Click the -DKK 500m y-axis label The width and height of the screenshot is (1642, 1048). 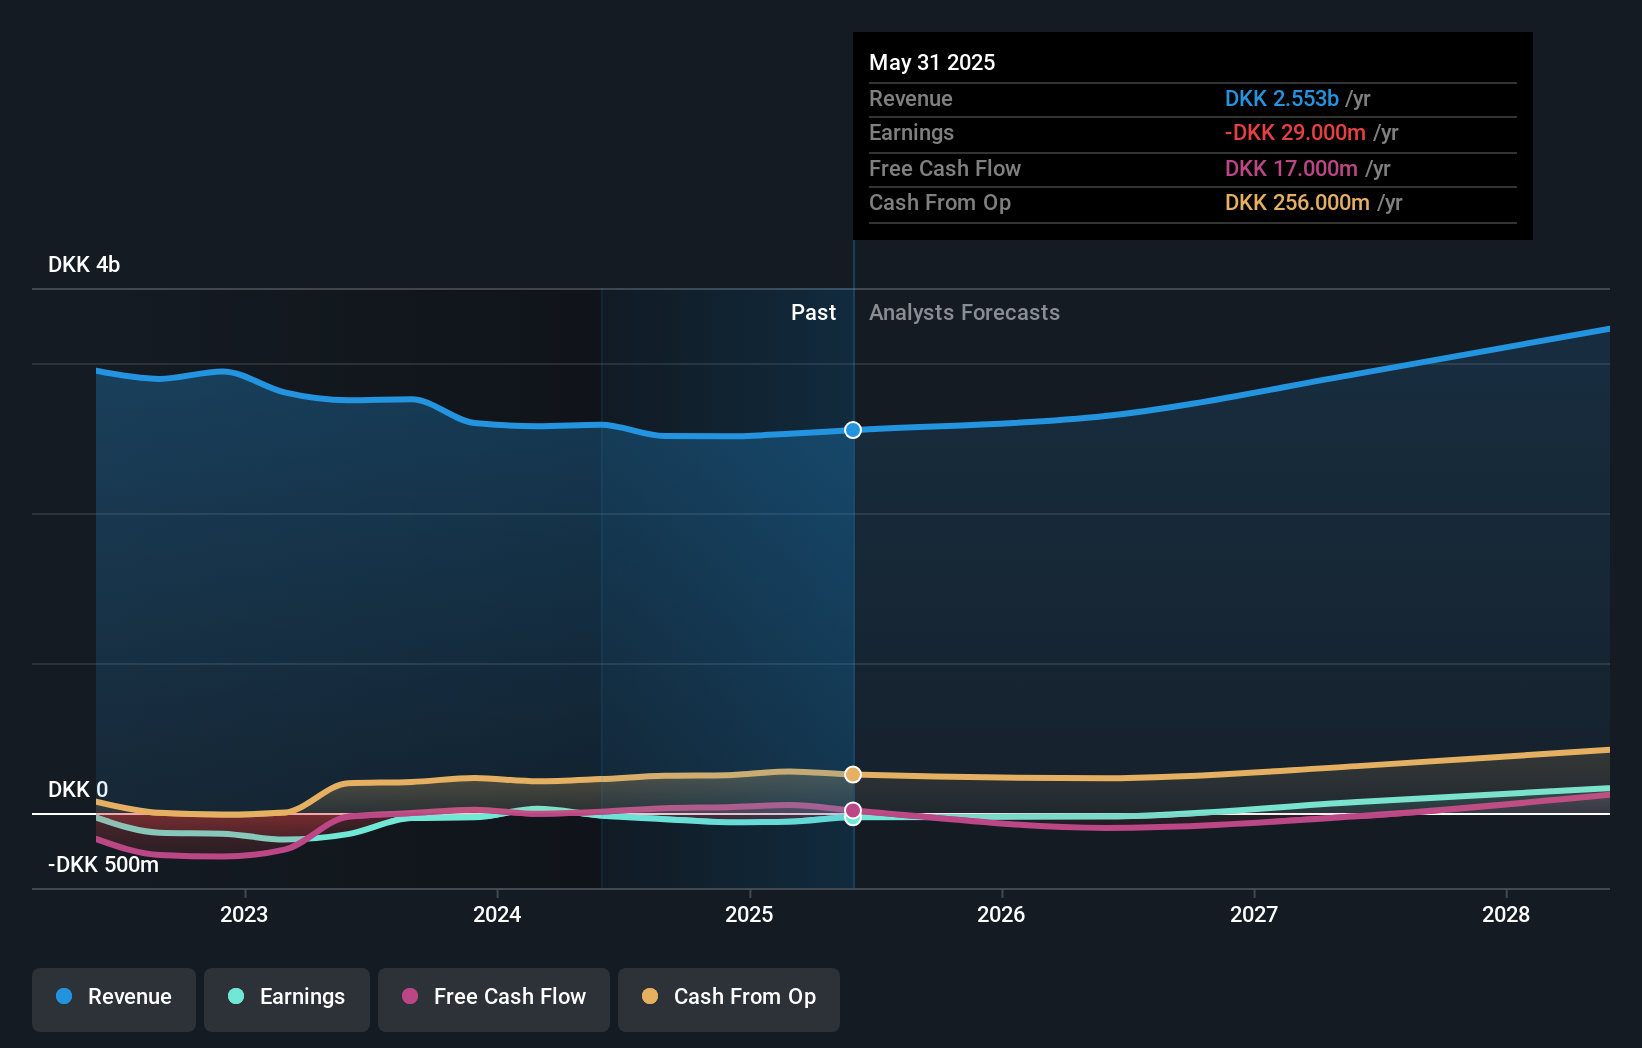click(103, 865)
